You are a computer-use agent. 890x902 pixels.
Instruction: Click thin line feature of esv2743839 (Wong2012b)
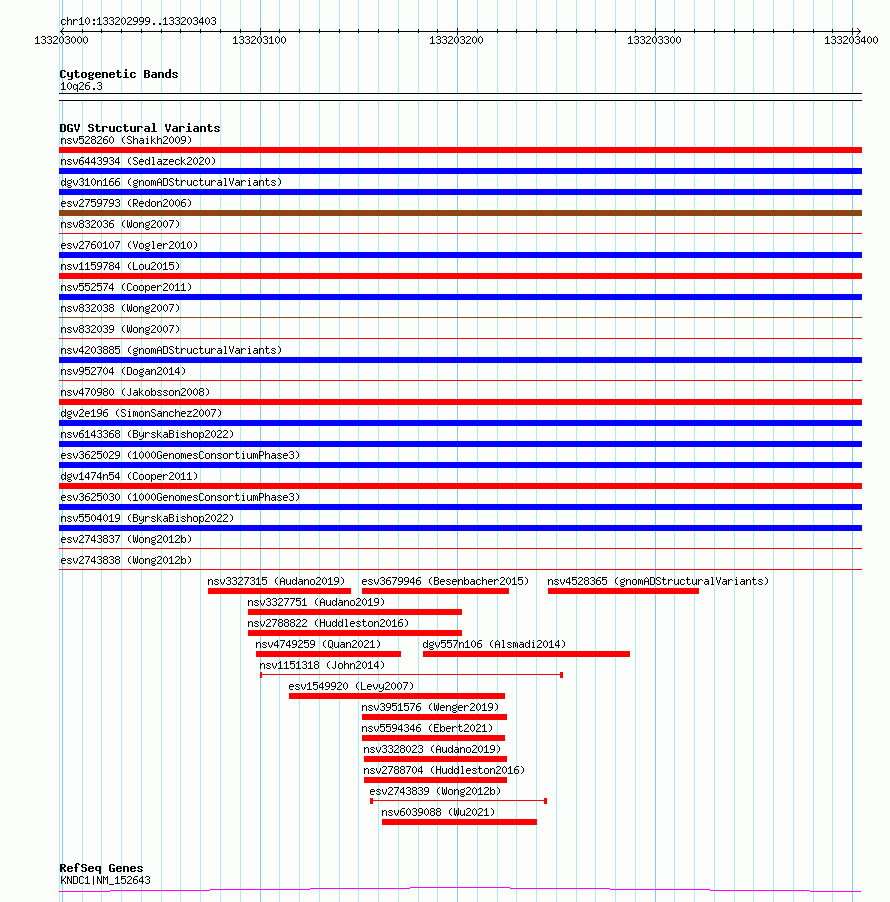(459, 801)
